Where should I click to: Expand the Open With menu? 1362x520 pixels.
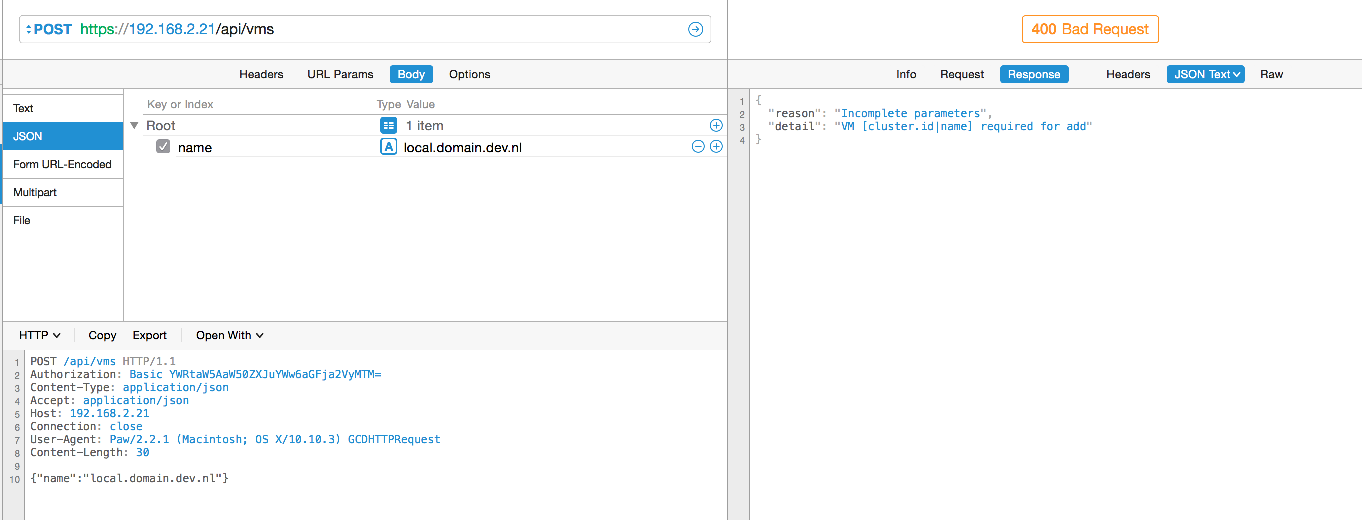click(229, 335)
